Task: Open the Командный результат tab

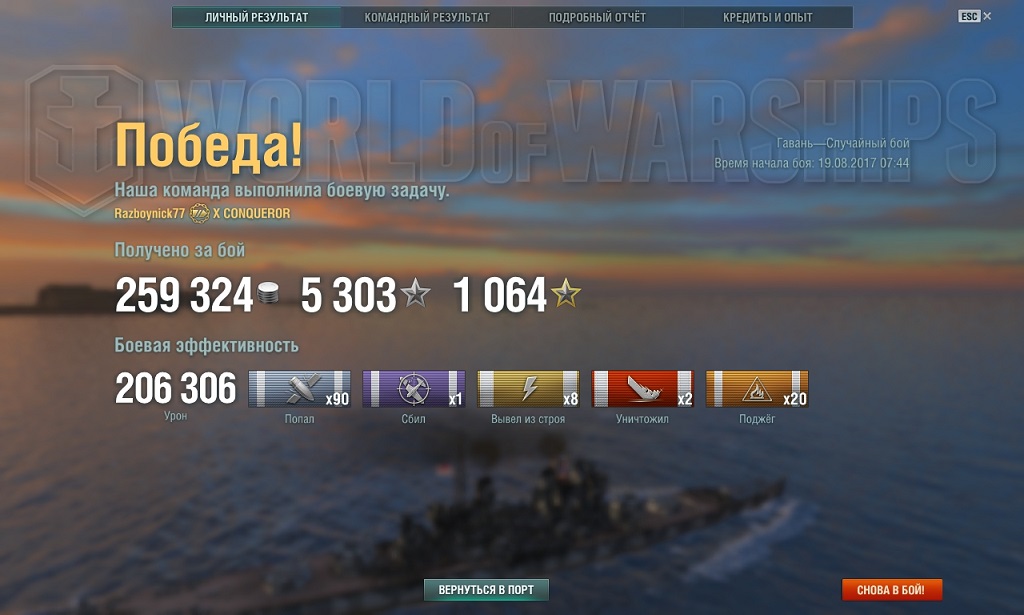Action: click(x=426, y=18)
